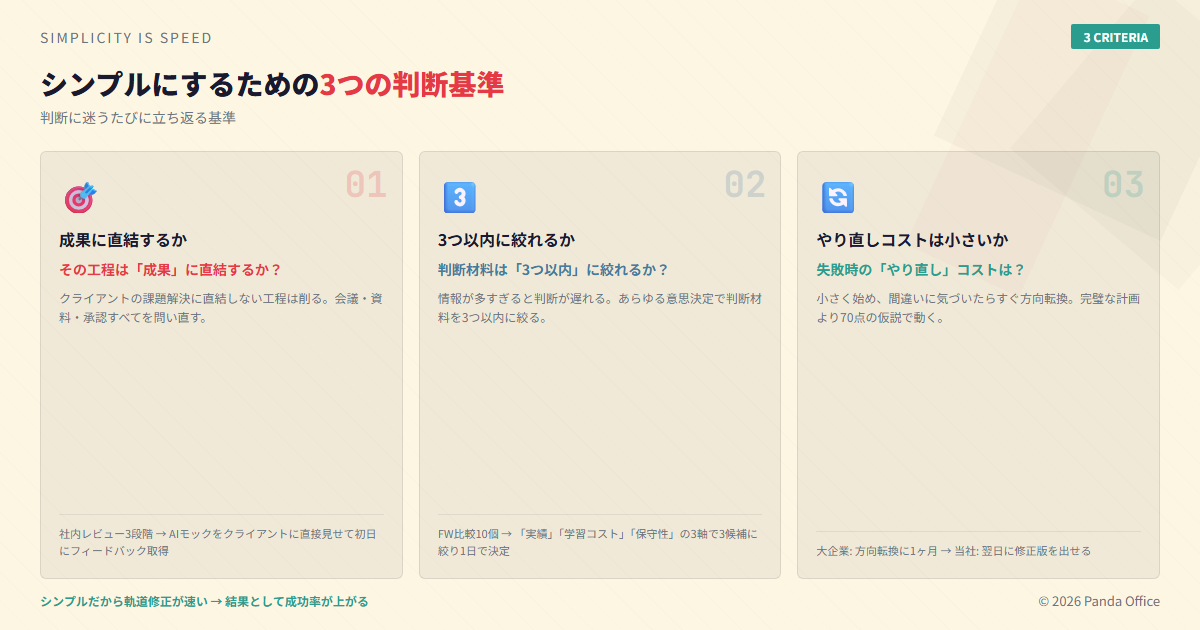Click the blue number 3 keycap icon
This screenshot has height=630, width=1200.
pyautogui.click(x=459, y=198)
